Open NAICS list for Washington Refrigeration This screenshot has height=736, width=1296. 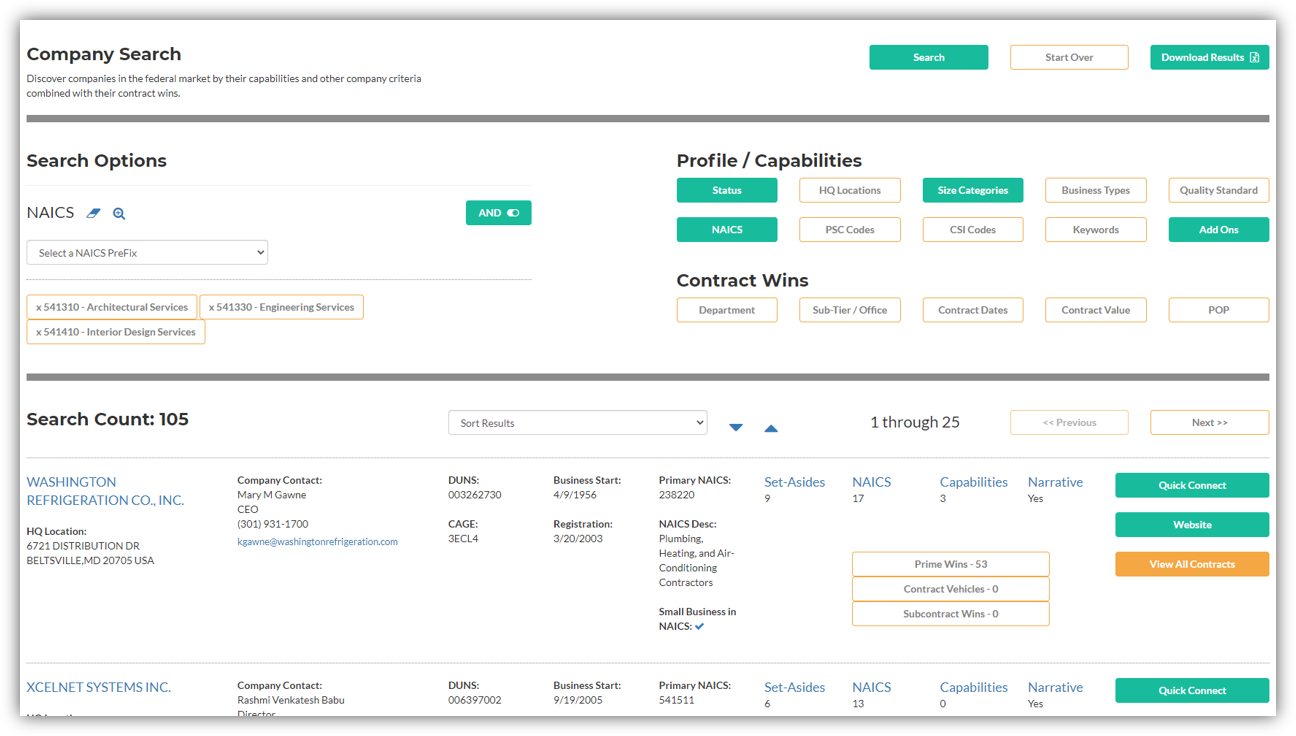(x=871, y=482)
